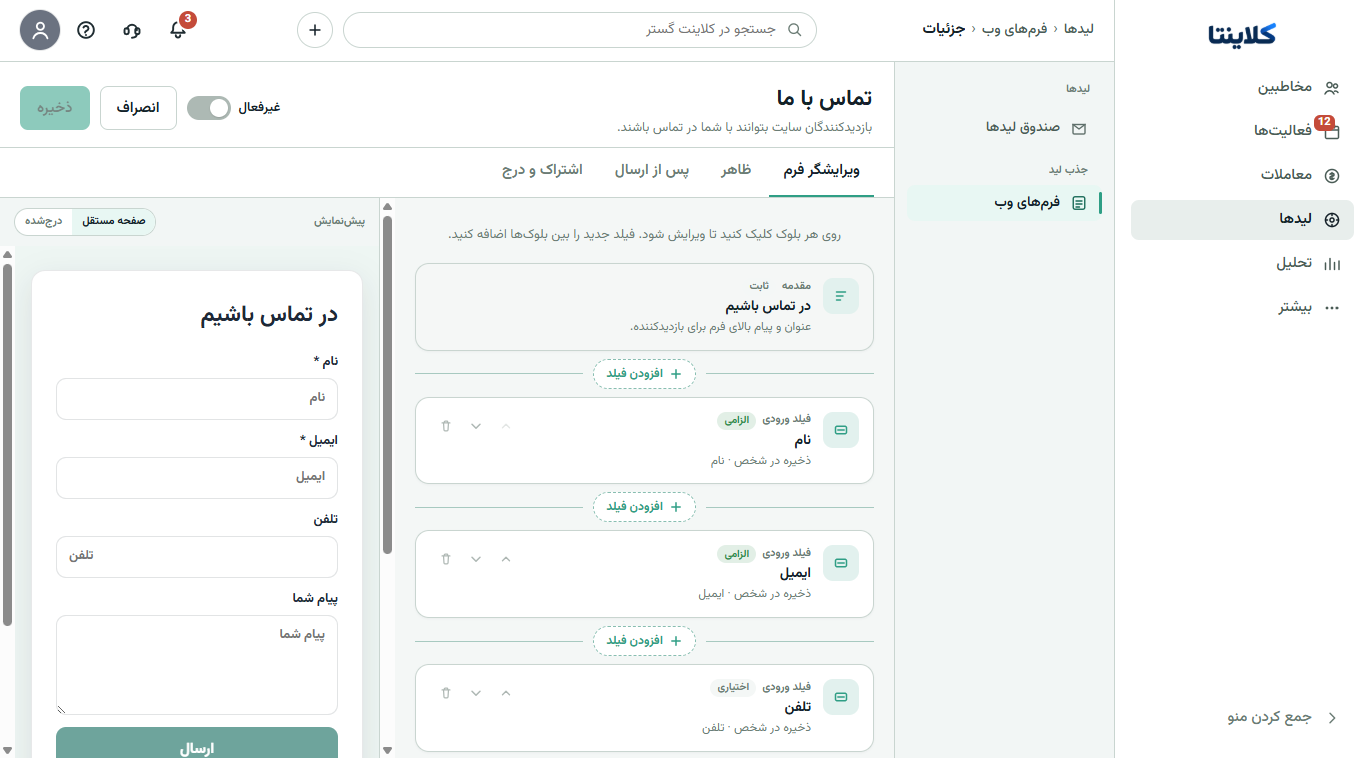Open notifications bell with 3 badge

tap(178, 30)
